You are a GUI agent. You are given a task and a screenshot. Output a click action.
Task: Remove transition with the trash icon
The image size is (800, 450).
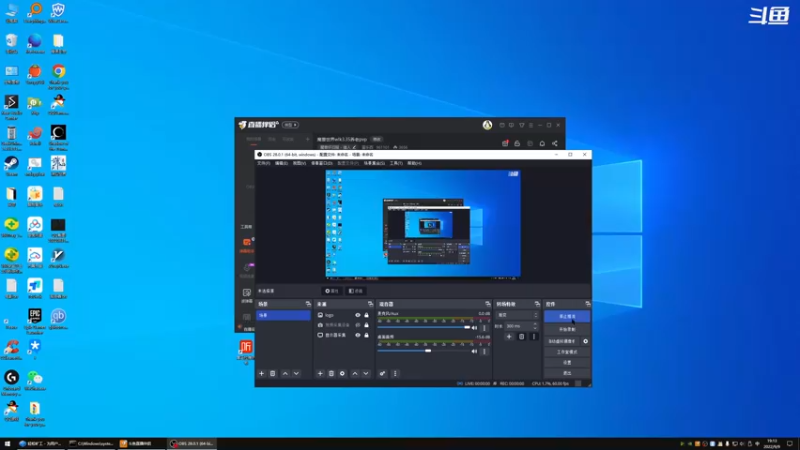point(521,337)
